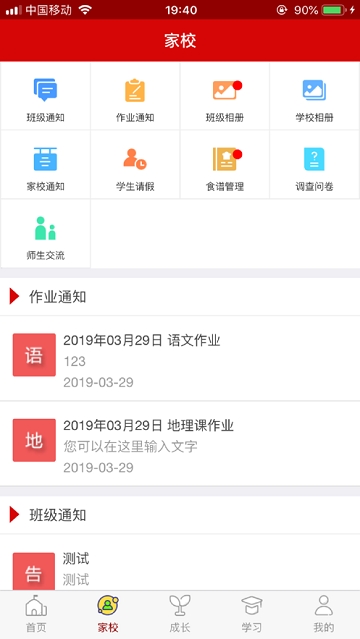
Task: Open 2019年03月29日 地理课作业 entry
Action: pyautogui.click(x=180, y=443)
